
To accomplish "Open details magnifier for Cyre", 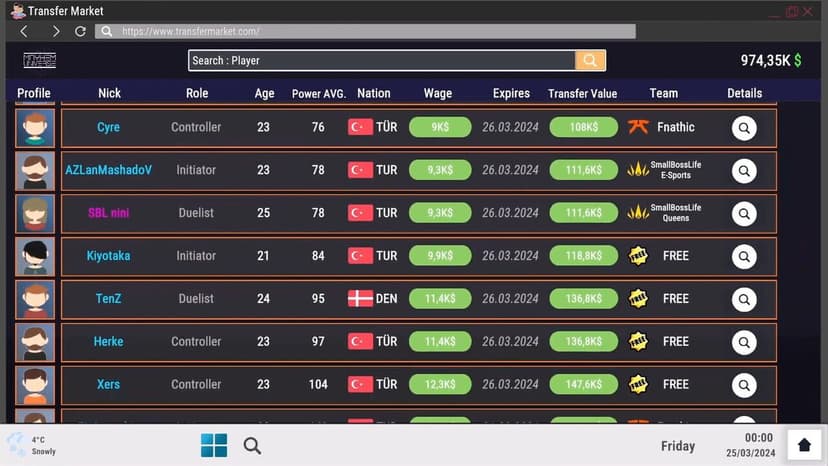I will point(744,128).
